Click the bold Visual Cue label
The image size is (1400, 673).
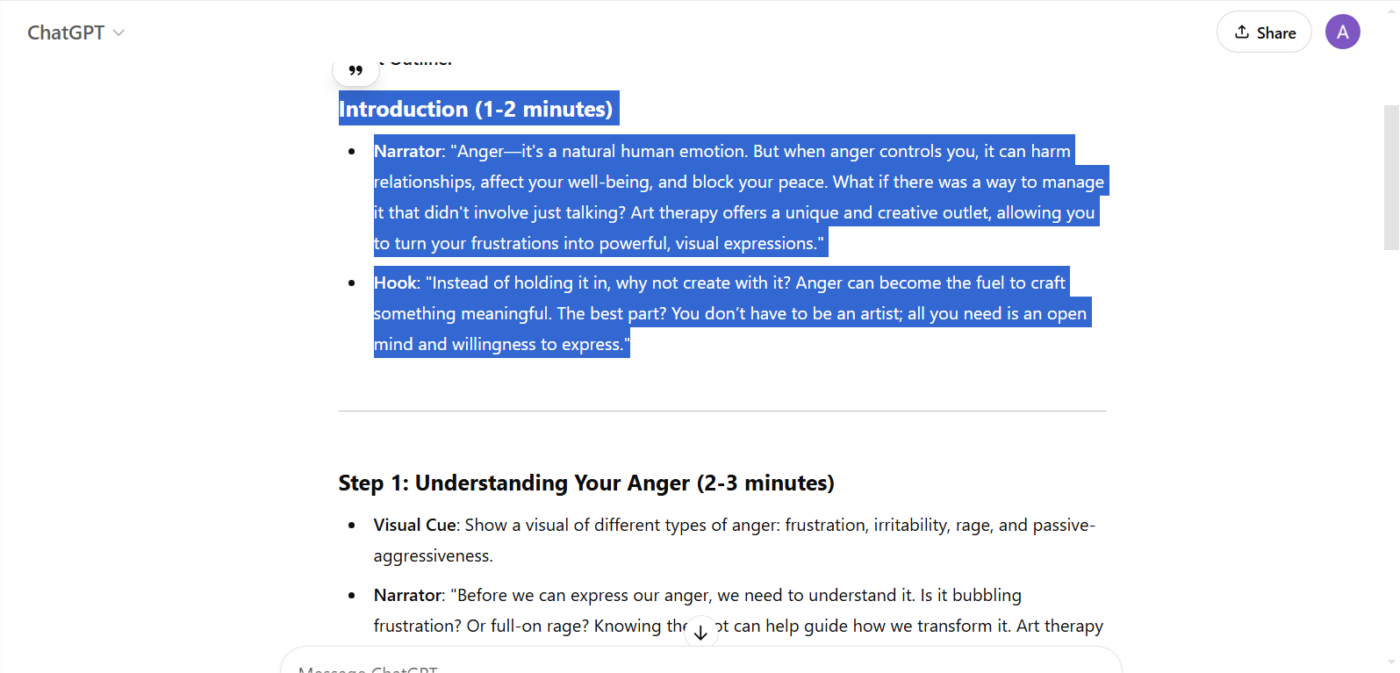[415, 525]
